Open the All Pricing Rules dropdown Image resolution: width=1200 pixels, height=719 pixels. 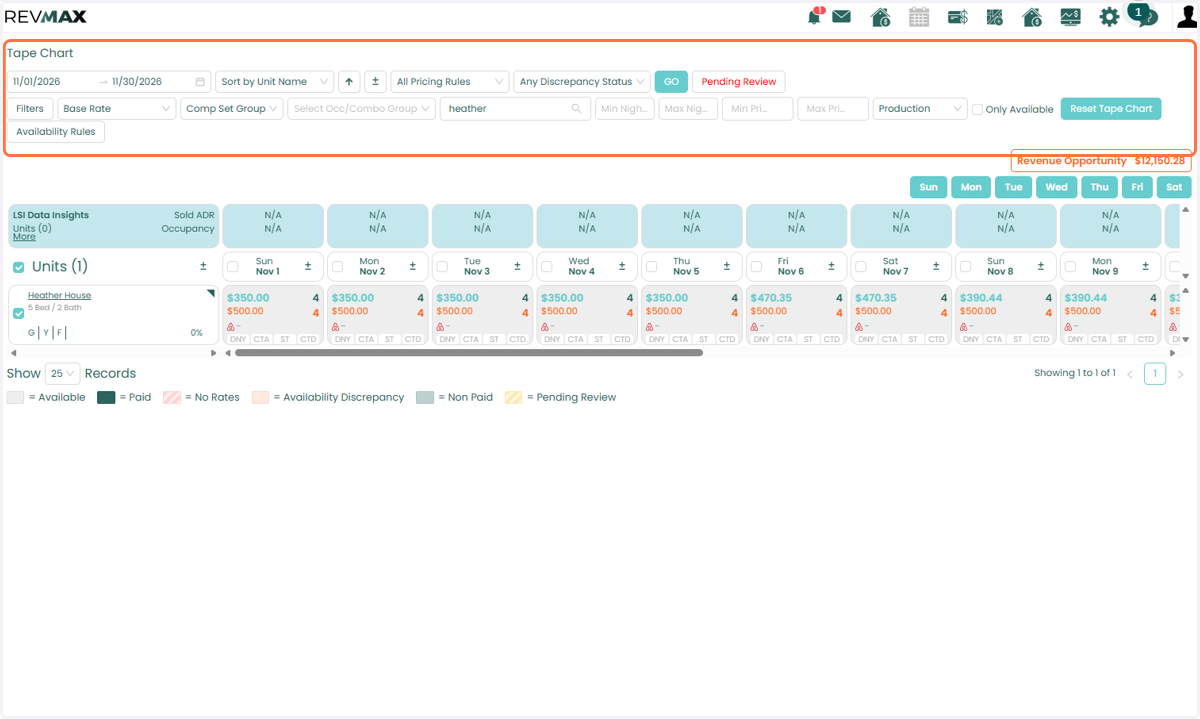(450, 82)
